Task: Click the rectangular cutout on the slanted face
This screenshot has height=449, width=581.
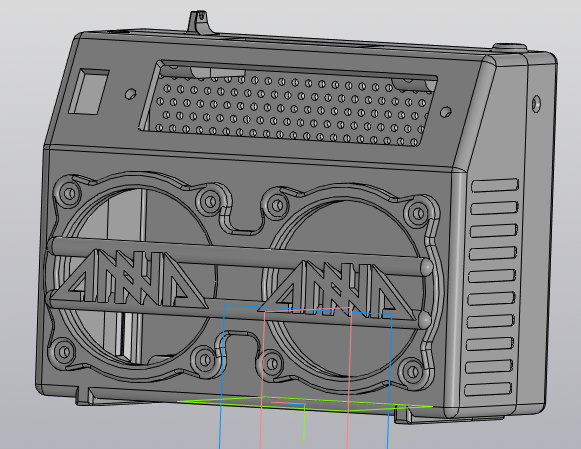Action: coord(89,91)
